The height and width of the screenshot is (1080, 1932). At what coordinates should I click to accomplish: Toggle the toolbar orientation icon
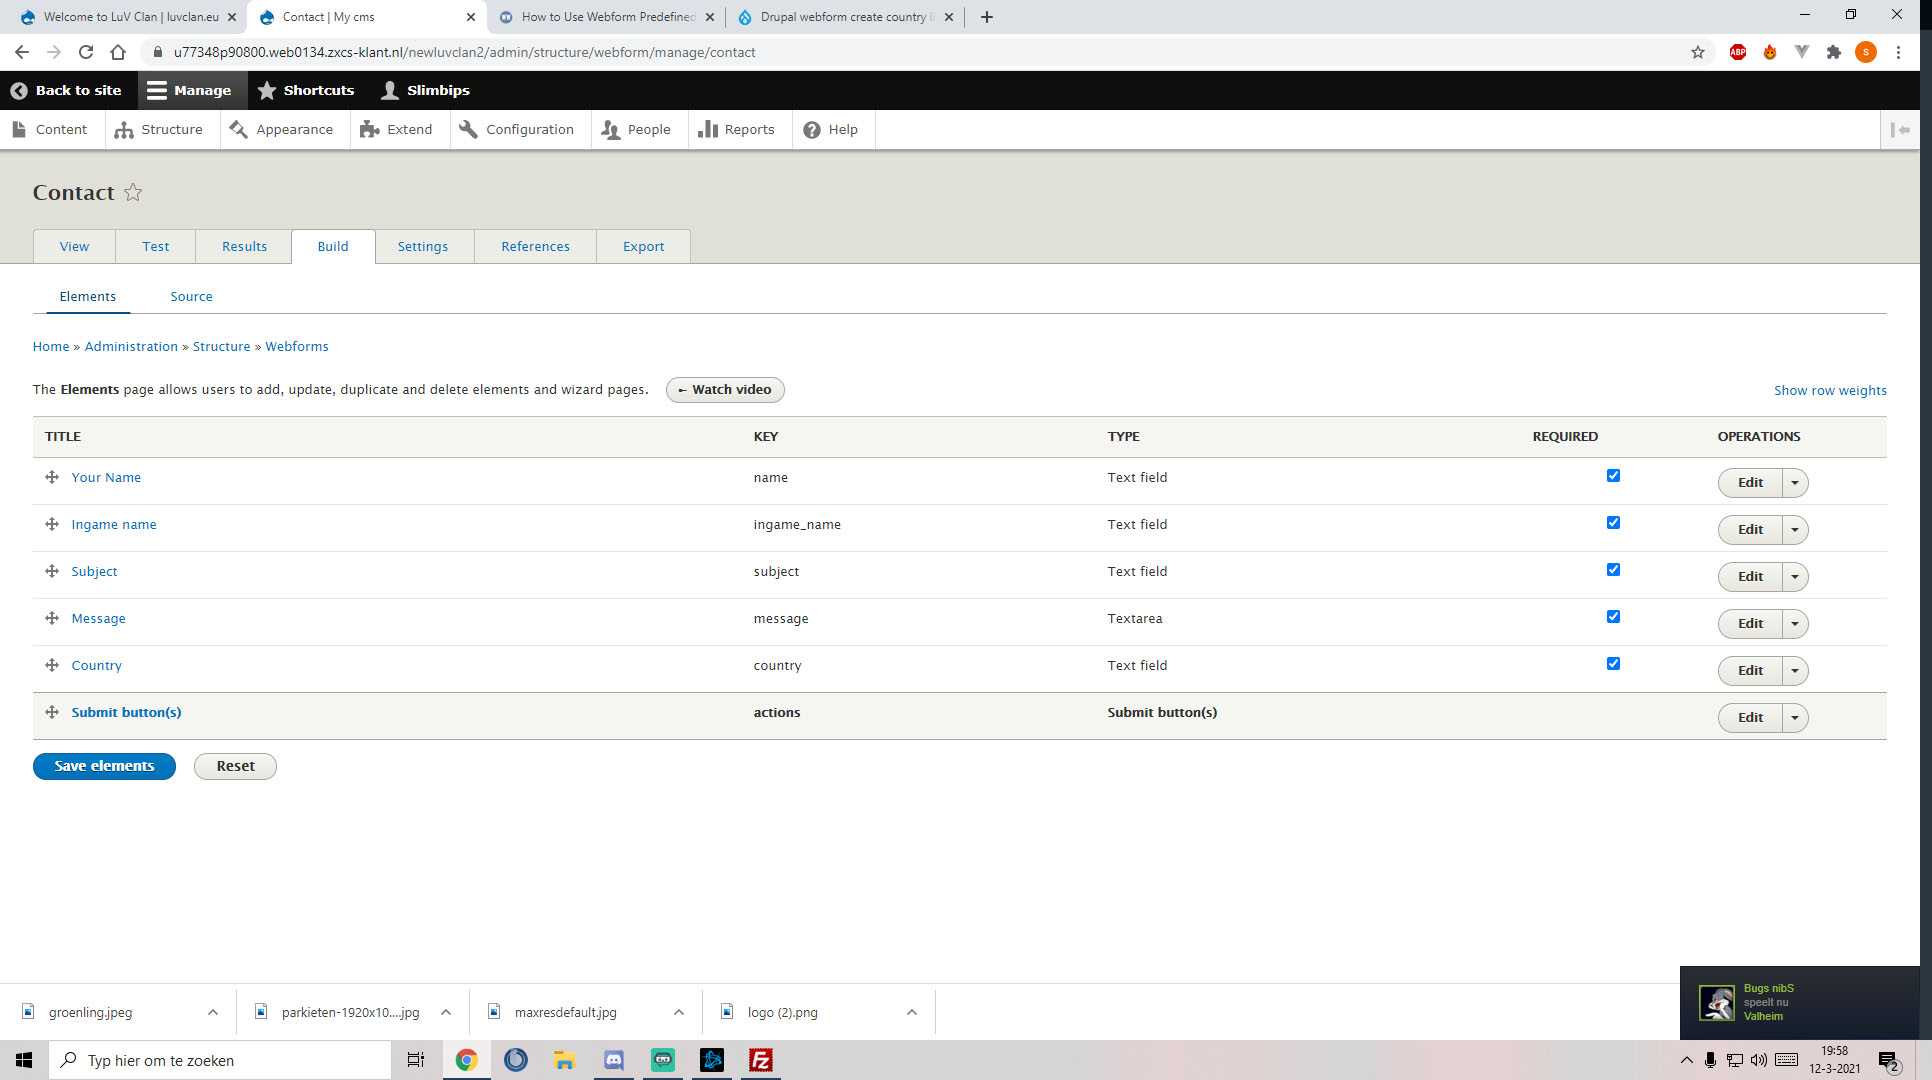[x=1900, y=130]
